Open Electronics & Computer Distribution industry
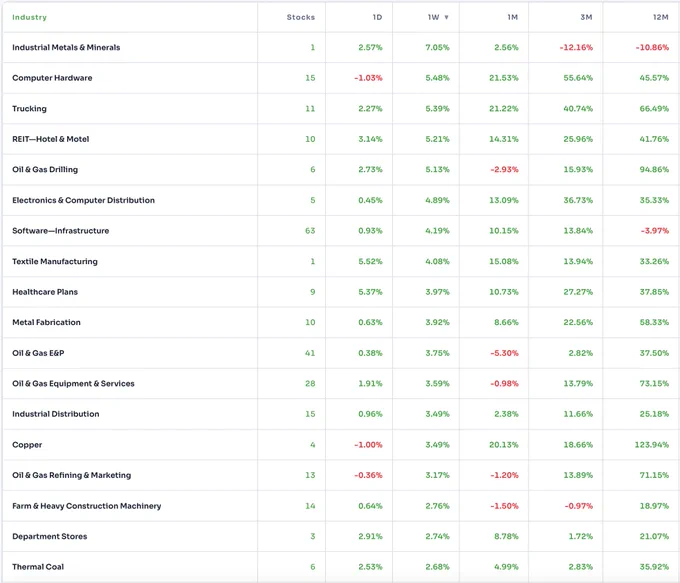This screenshot has height=583, width=680. click(x=83, y=200)
